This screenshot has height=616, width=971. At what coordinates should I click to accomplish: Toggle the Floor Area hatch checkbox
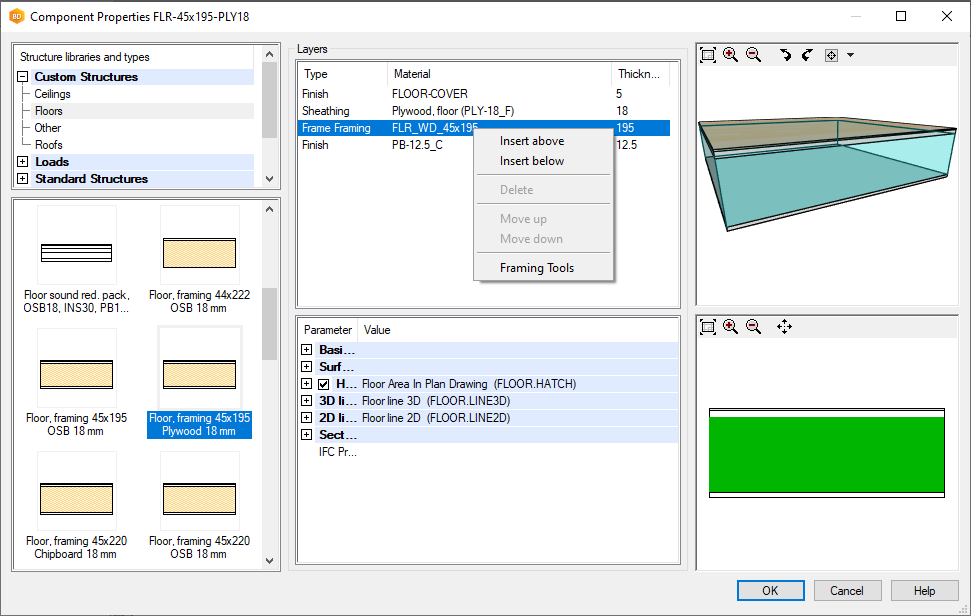click(x=324, y=384)
